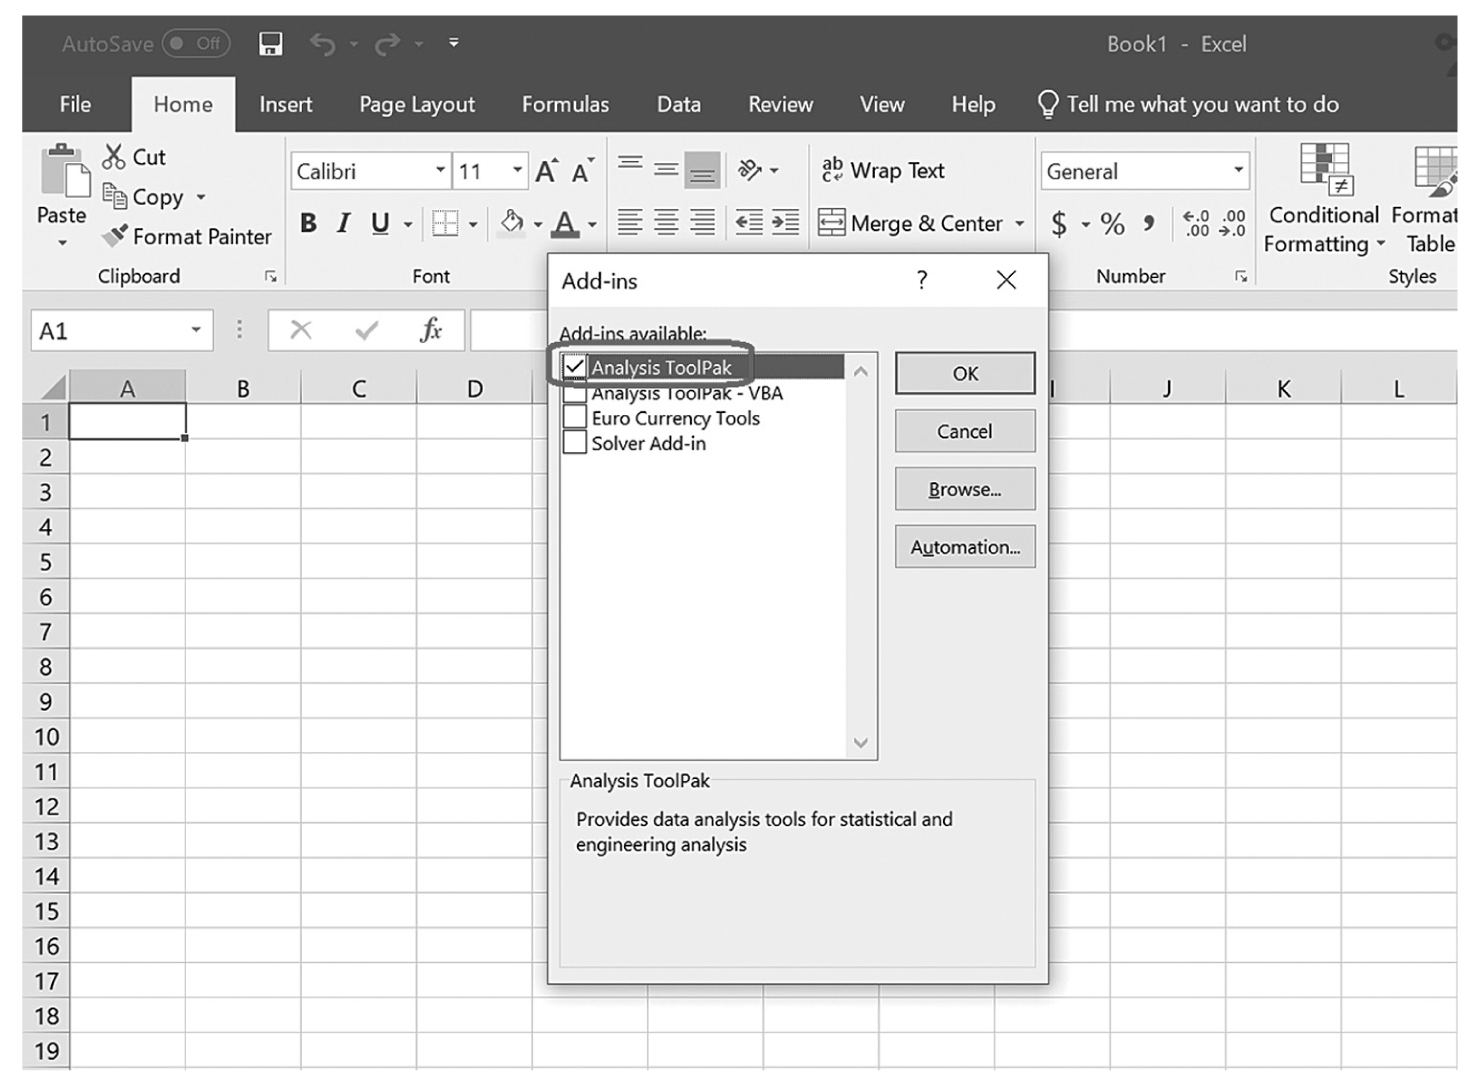Click Increase Decimal icon
The height and width of the screenshot is (1092, 1480).
(x=1196, y=222)
